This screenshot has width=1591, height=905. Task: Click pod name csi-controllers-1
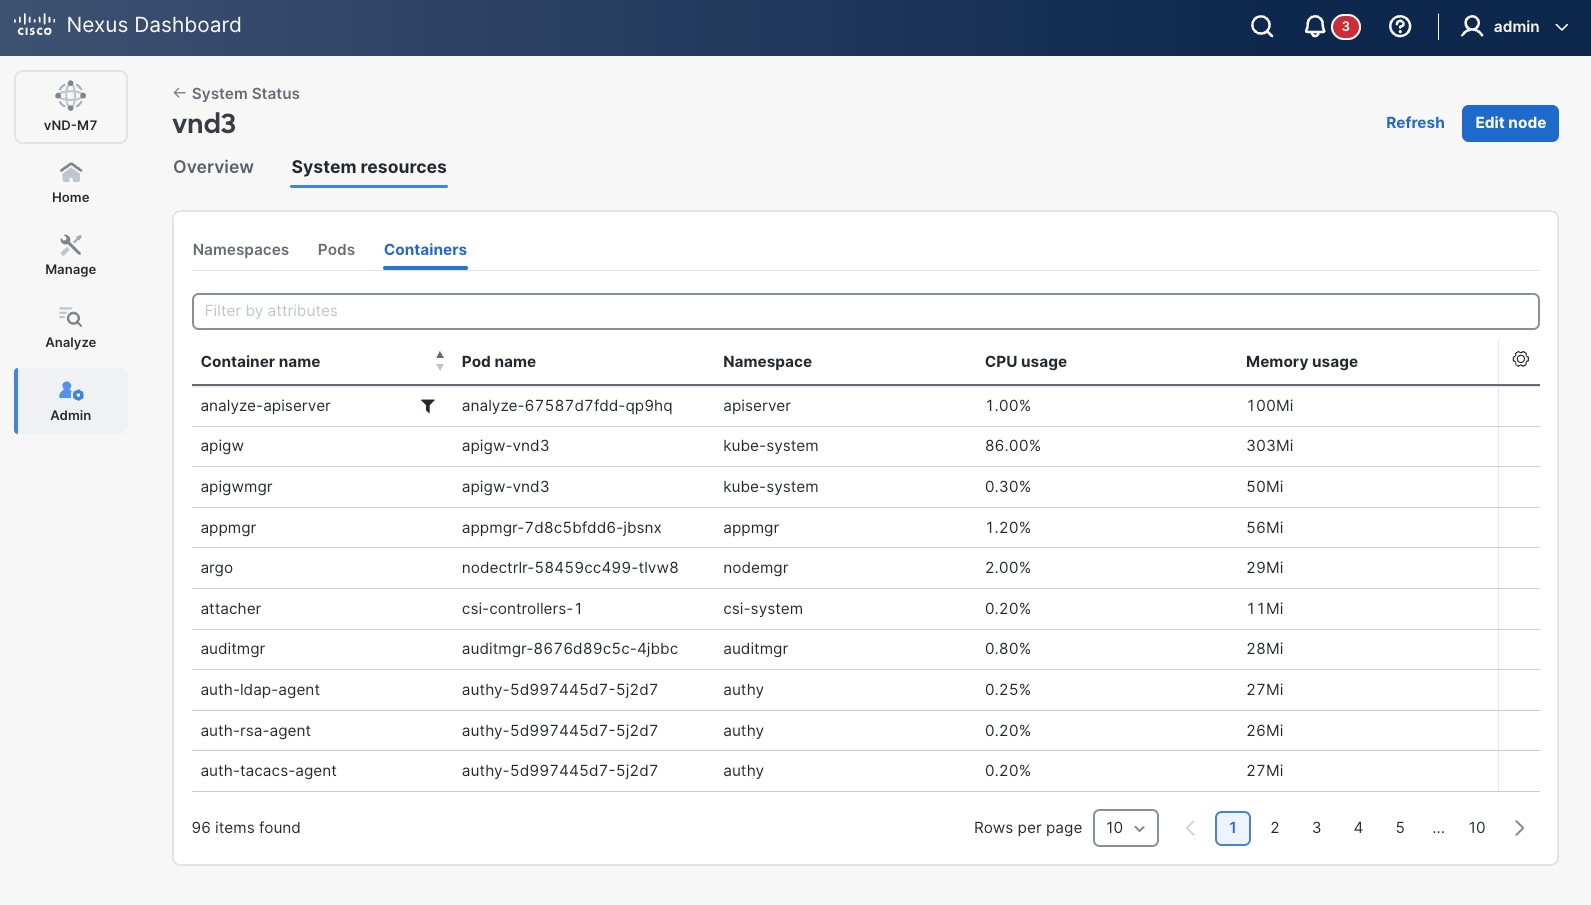pyautogui.click(x=522, y=609)
